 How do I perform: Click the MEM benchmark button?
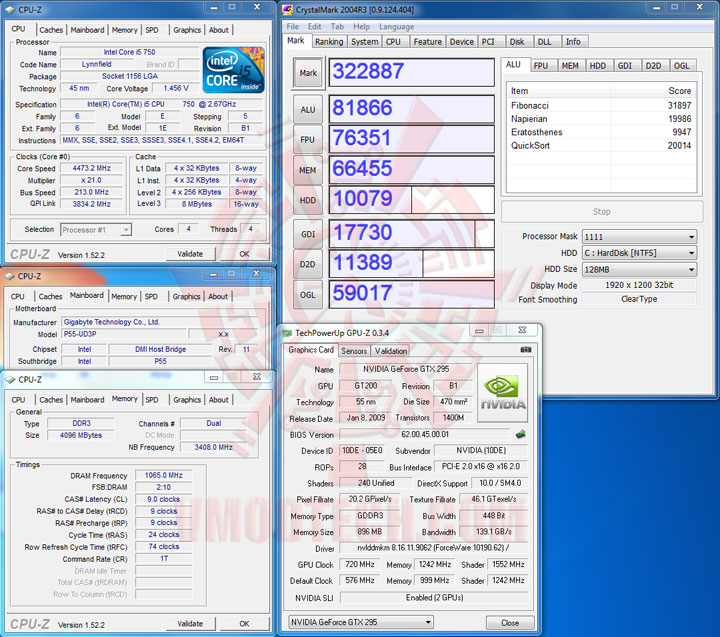[x=308, y=170]
